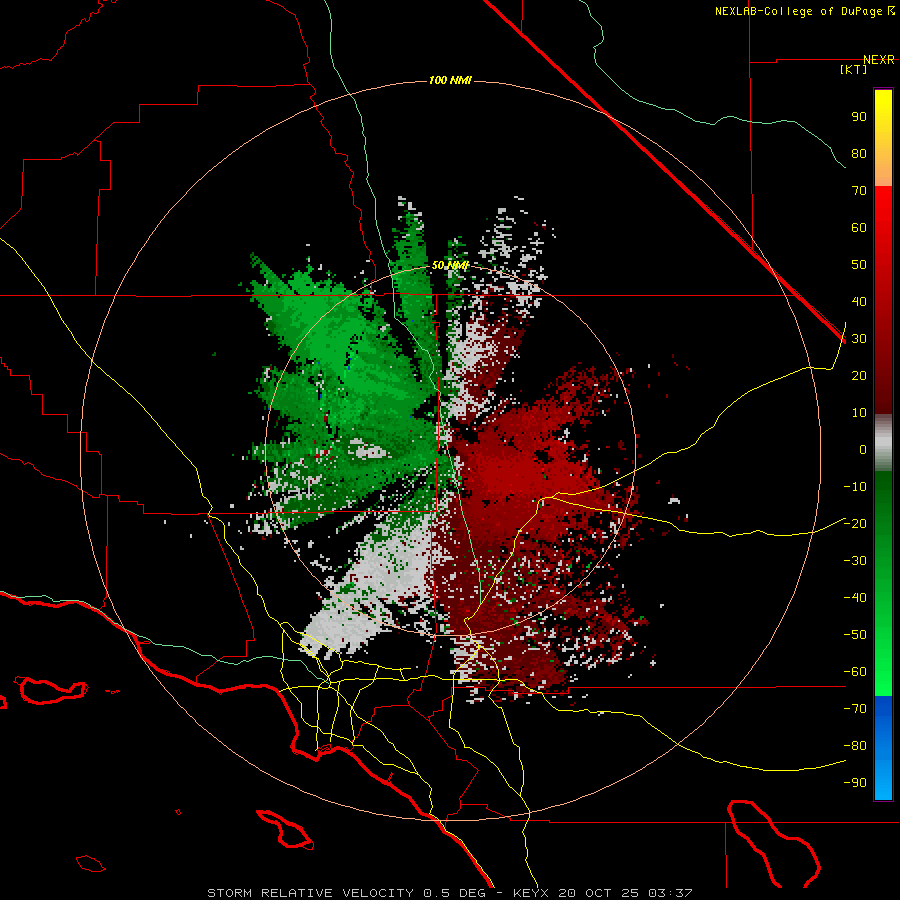This screenshot has height=900, width=900.
Task: Click the -30 value on the velocity scale
Action: pos(855,561)
